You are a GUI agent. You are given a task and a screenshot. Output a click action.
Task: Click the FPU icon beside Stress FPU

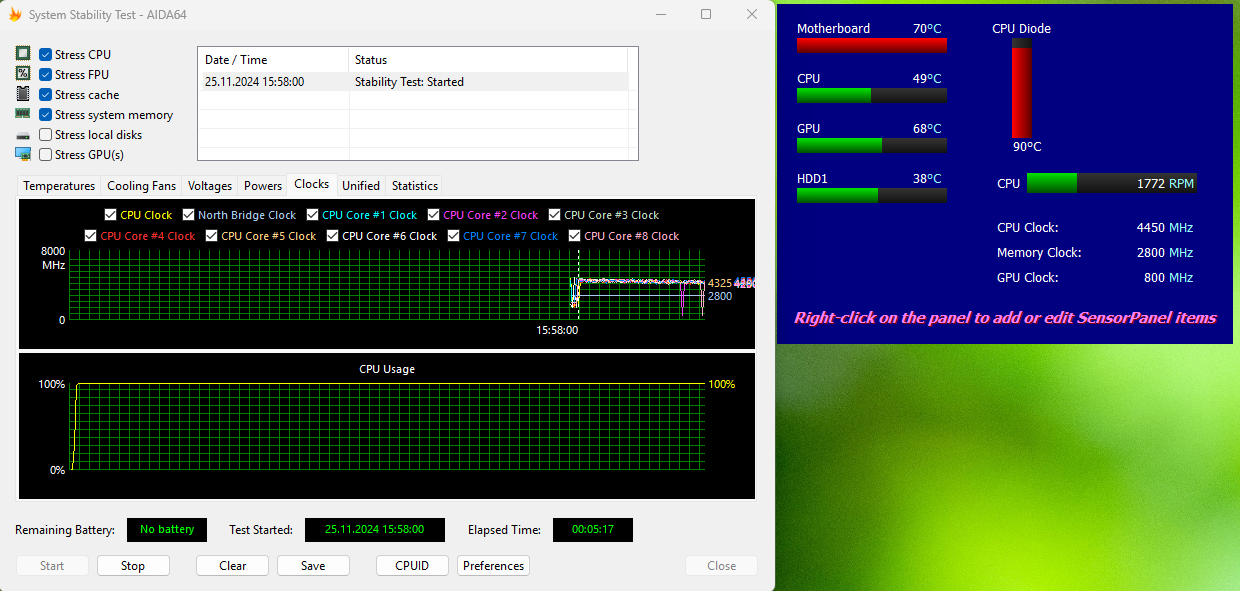23,74
